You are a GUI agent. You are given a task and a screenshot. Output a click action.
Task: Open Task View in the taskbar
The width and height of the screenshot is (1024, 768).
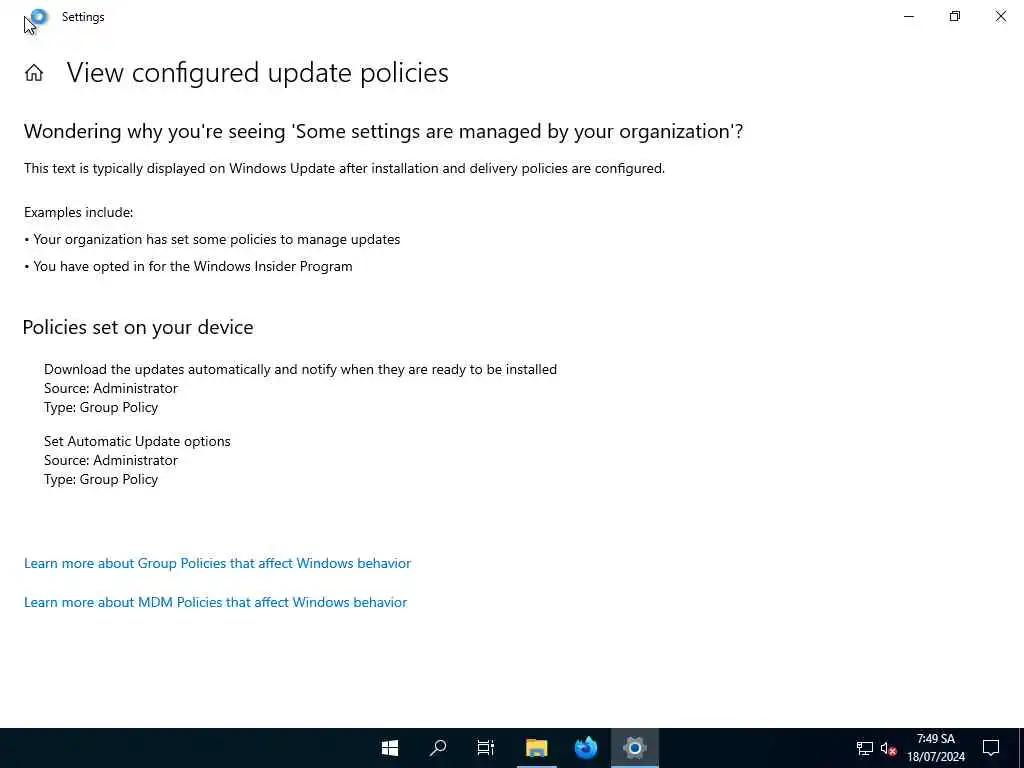tap(485, 748)
